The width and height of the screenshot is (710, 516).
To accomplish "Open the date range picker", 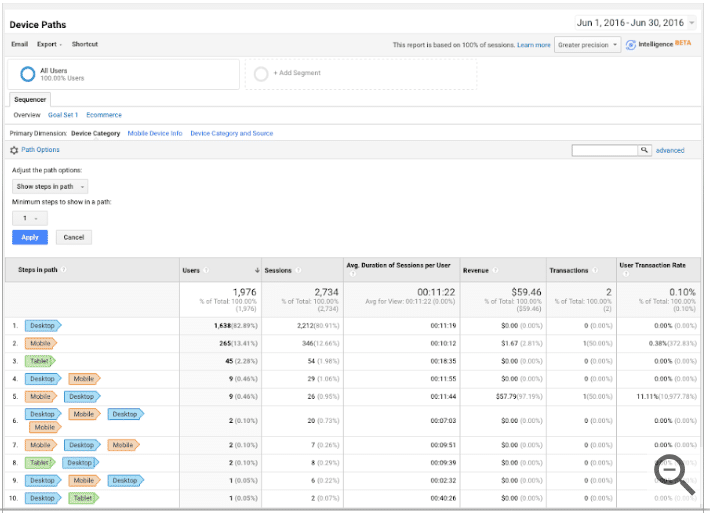I will [635, 23].
